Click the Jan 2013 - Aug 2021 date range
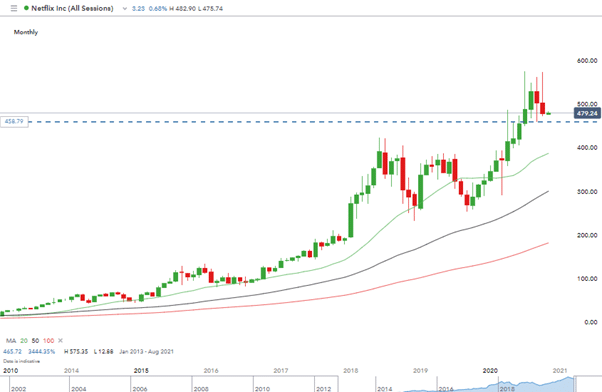 pyautogui.click(x=146, y=351)
